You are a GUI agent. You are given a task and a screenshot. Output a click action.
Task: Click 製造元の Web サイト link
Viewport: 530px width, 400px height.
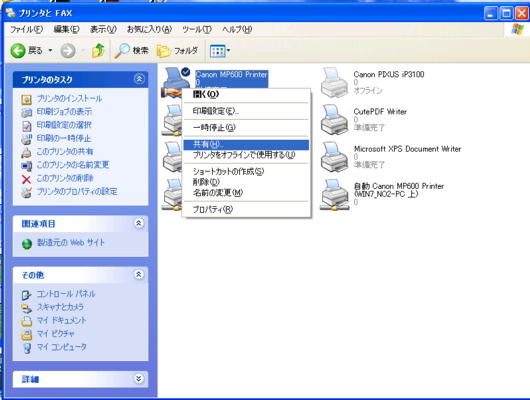[x=71, y=243]
